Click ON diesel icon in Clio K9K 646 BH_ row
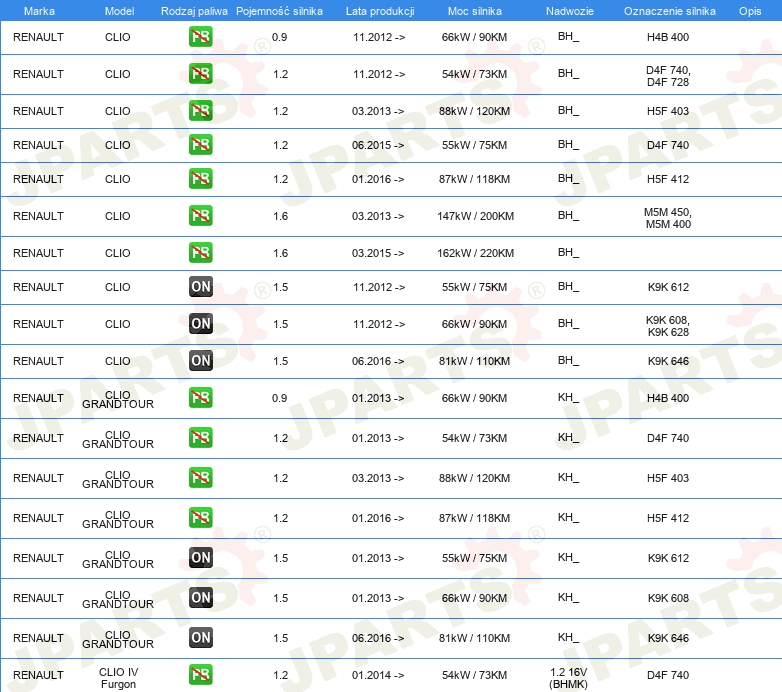The width and height of the screenshot is (782, 692). [200, 360]
